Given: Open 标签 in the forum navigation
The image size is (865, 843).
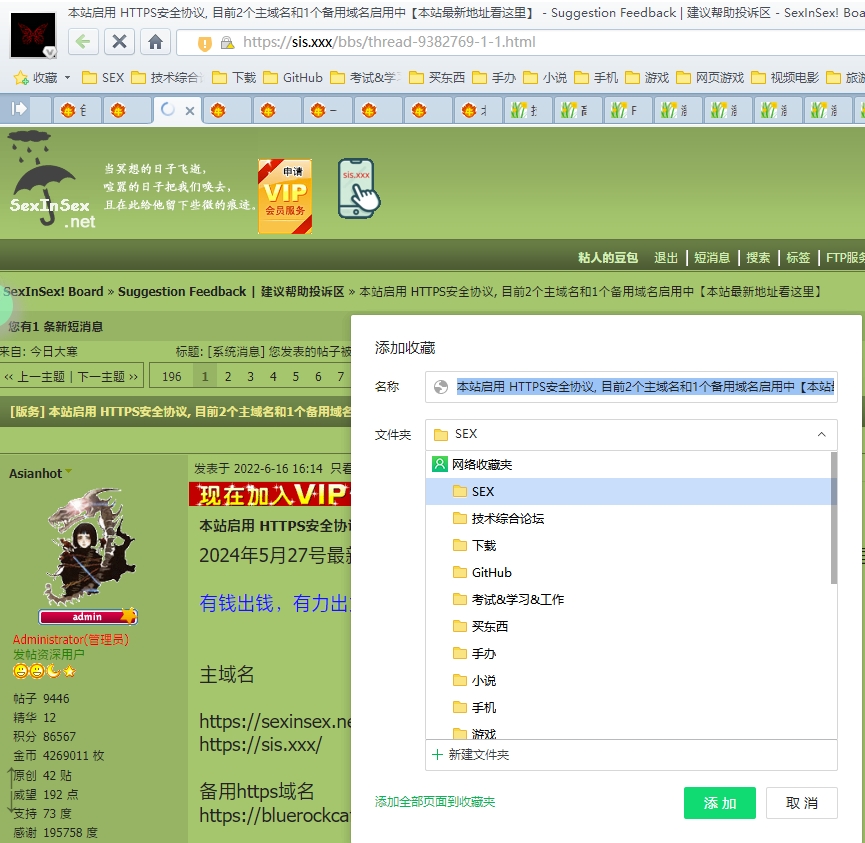Looking at the screenshot, I should pos(798,258).
